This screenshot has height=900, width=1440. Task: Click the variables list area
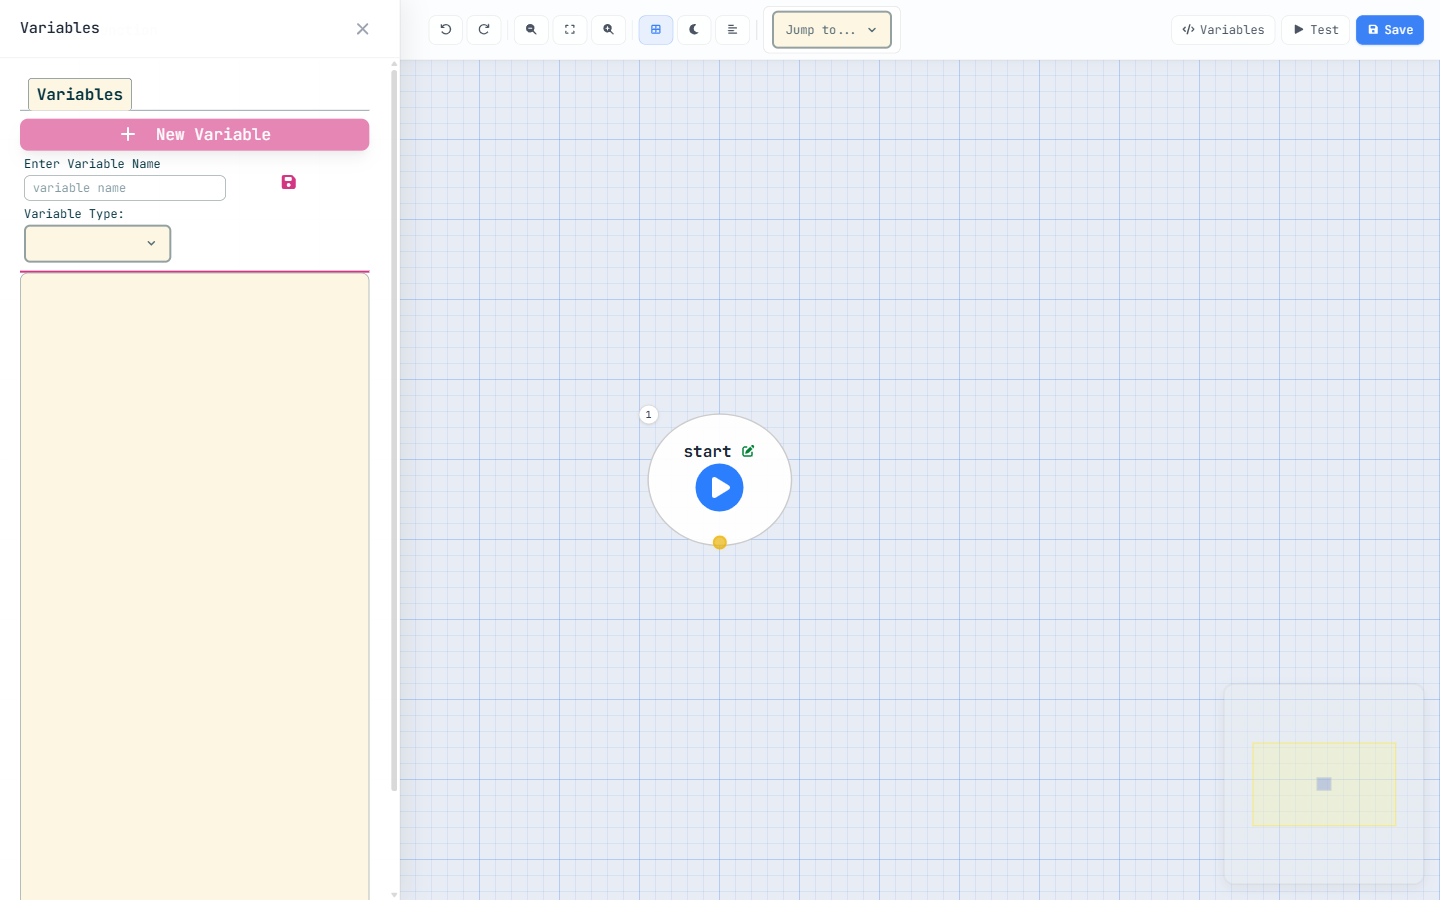click(x=195, y=587)
